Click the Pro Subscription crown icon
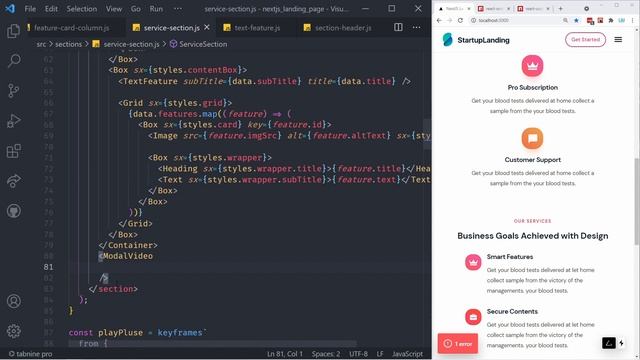The height and width of the screenshot is (360, 640). tap(532, 66)
